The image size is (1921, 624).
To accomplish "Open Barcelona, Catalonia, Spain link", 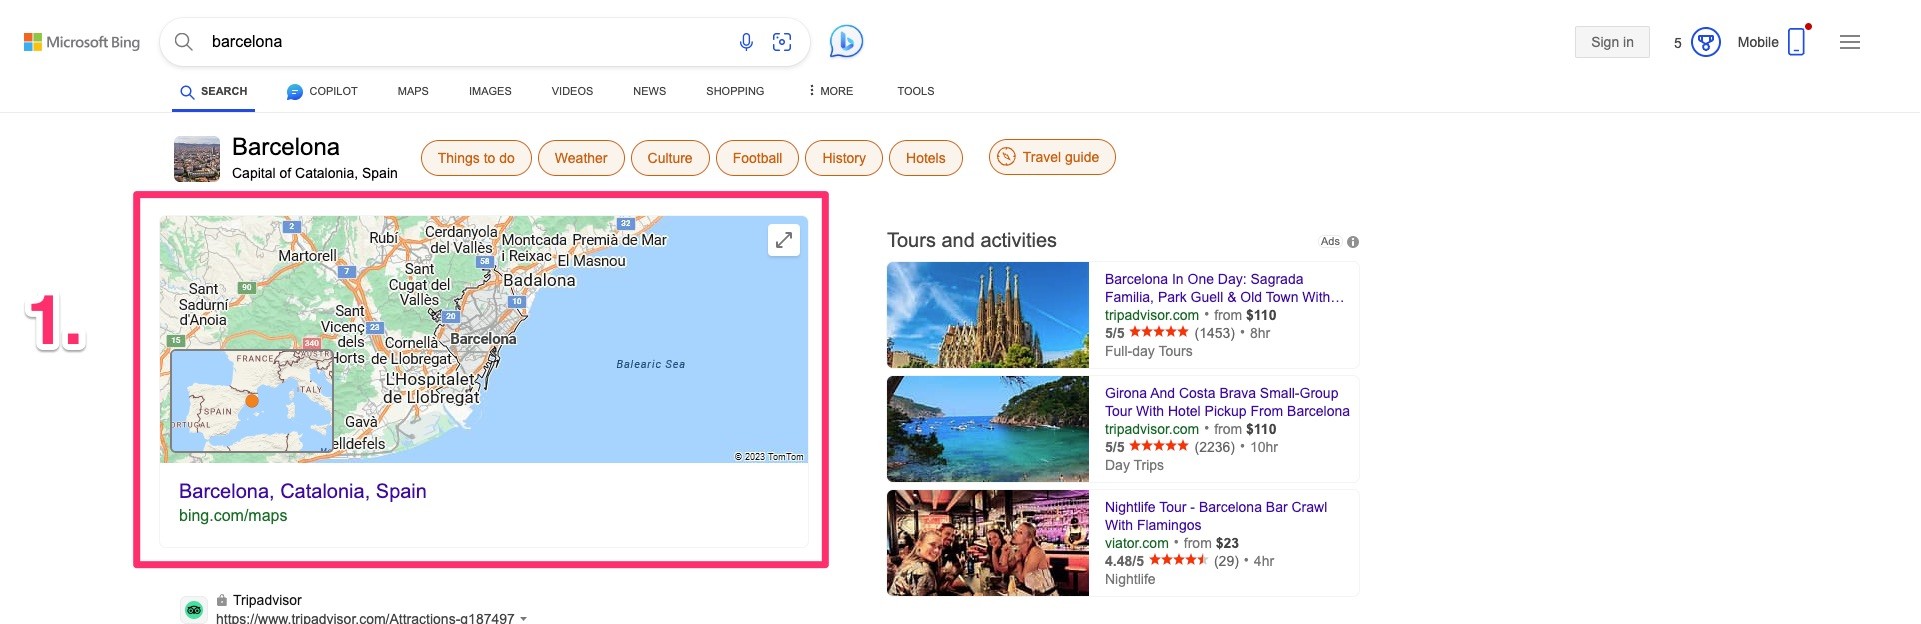I will (303, 491).
